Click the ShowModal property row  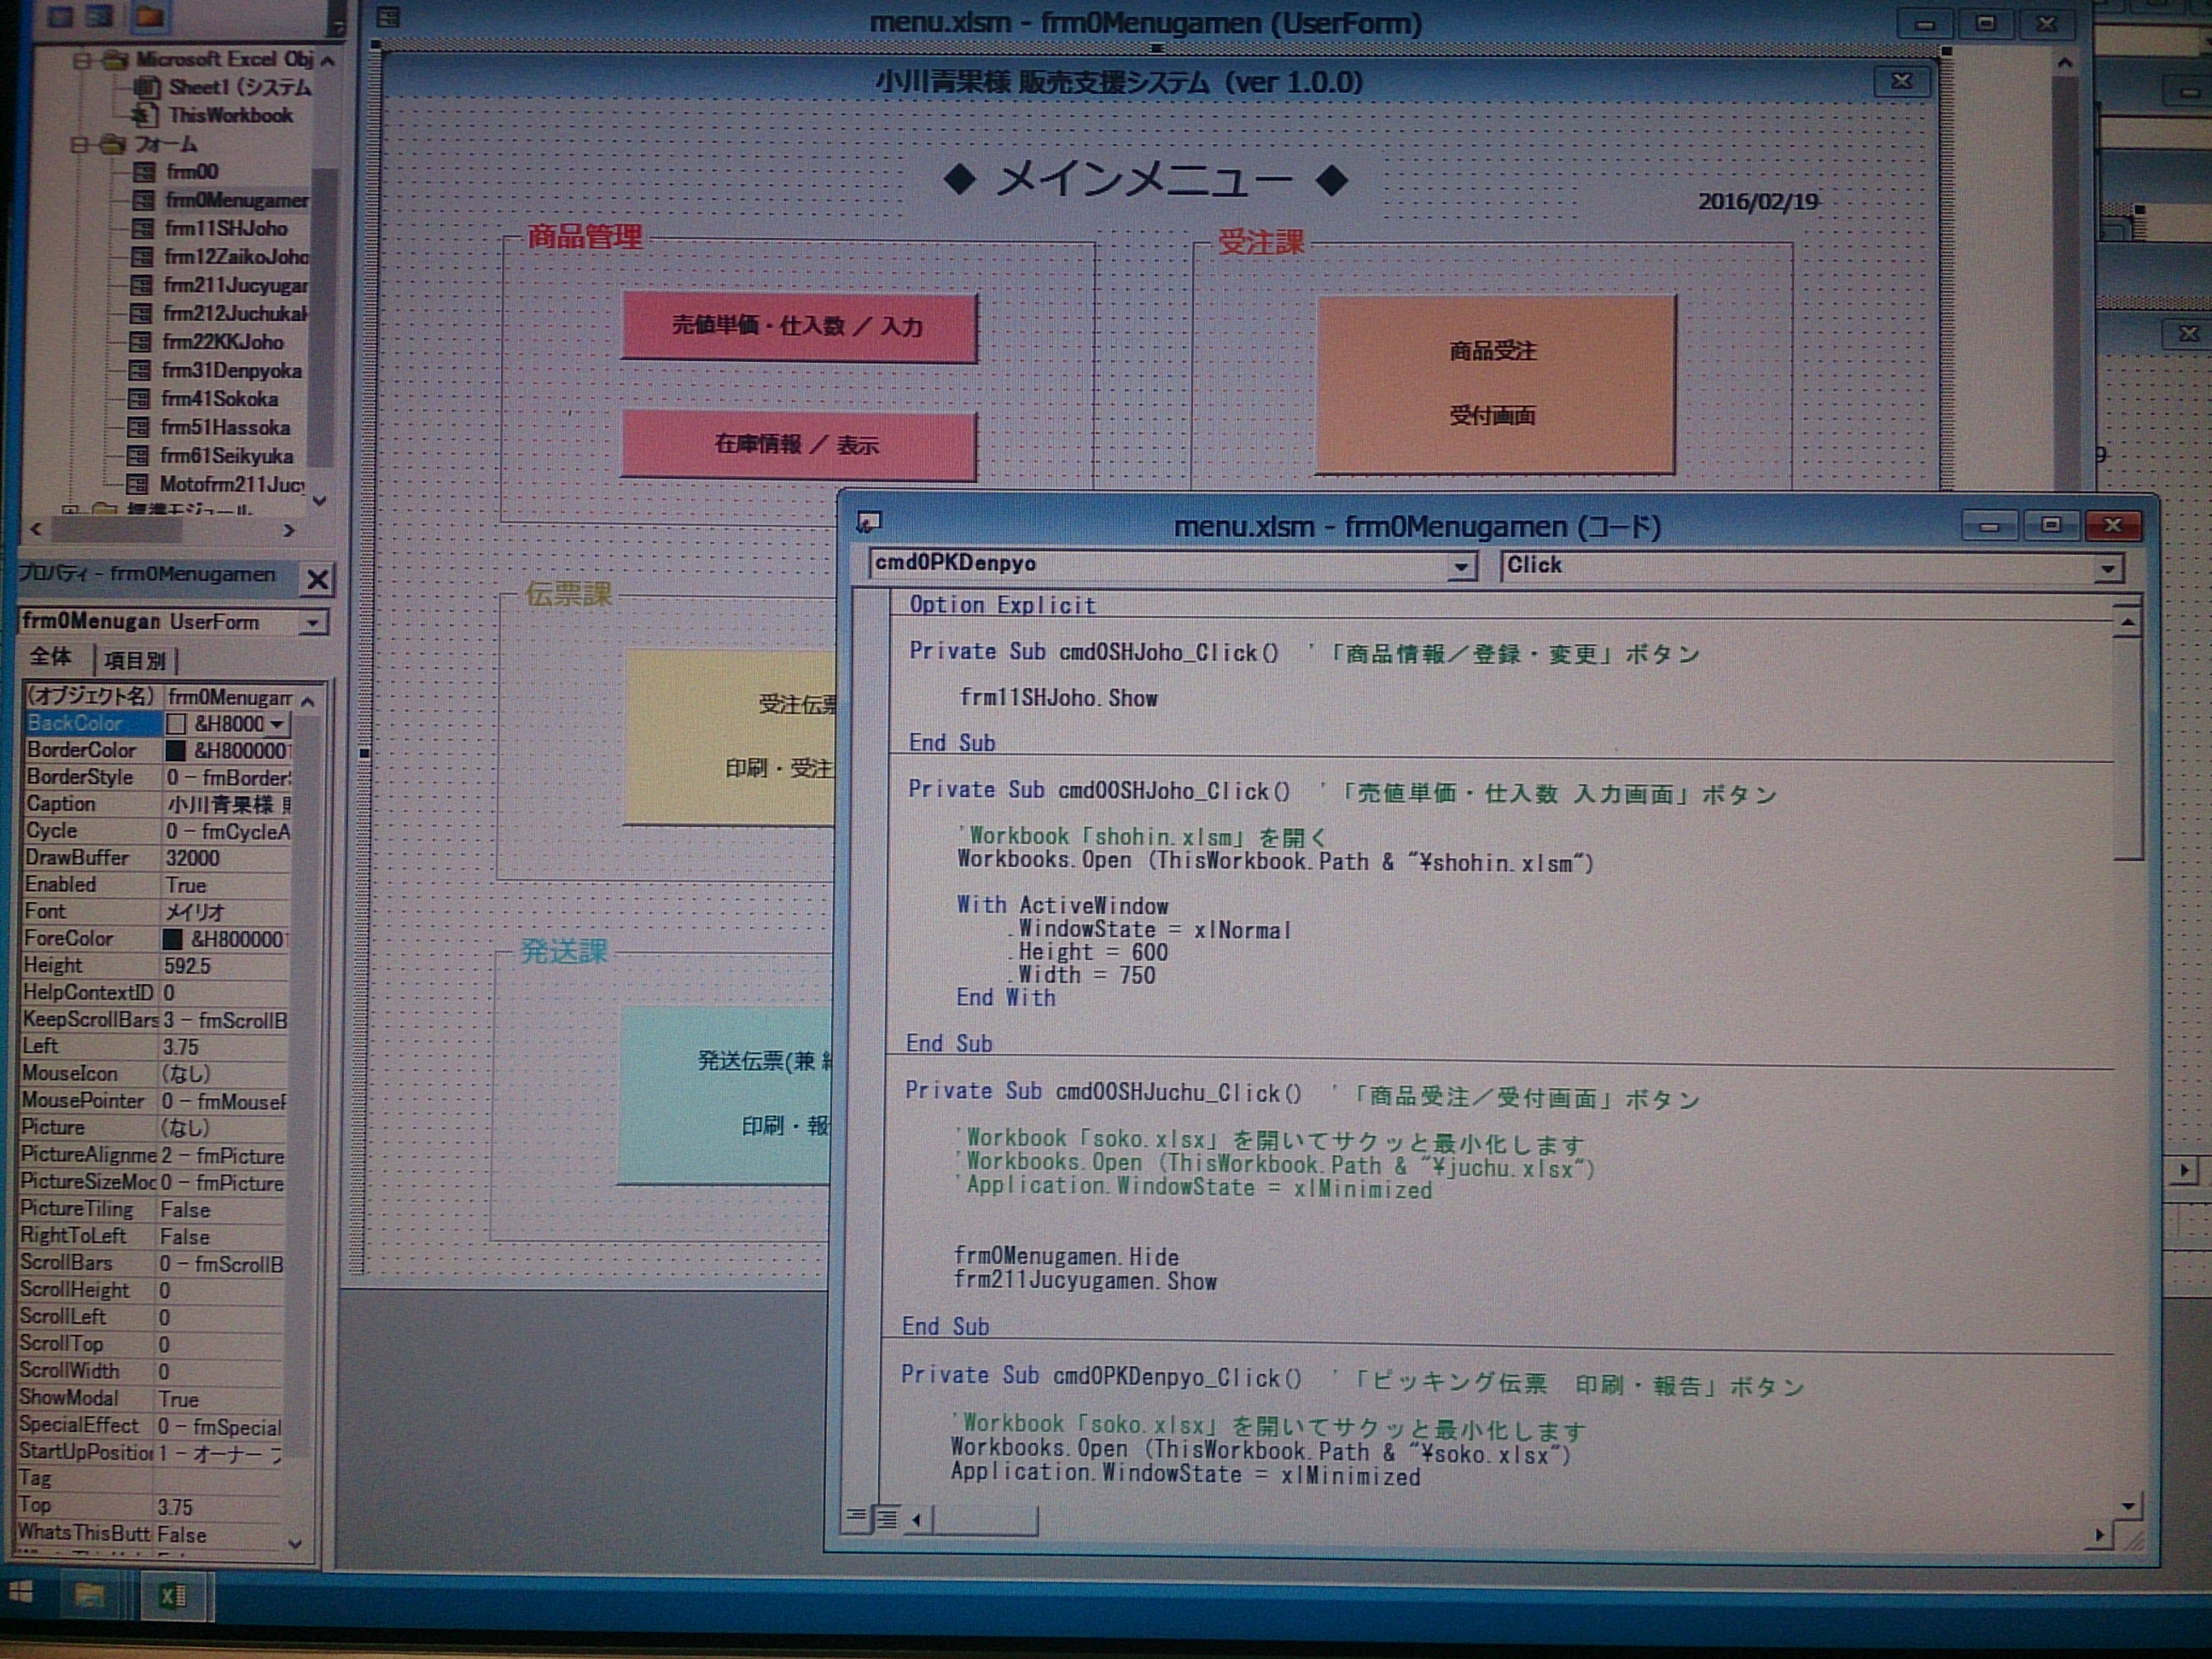(x=152, y=1398)
